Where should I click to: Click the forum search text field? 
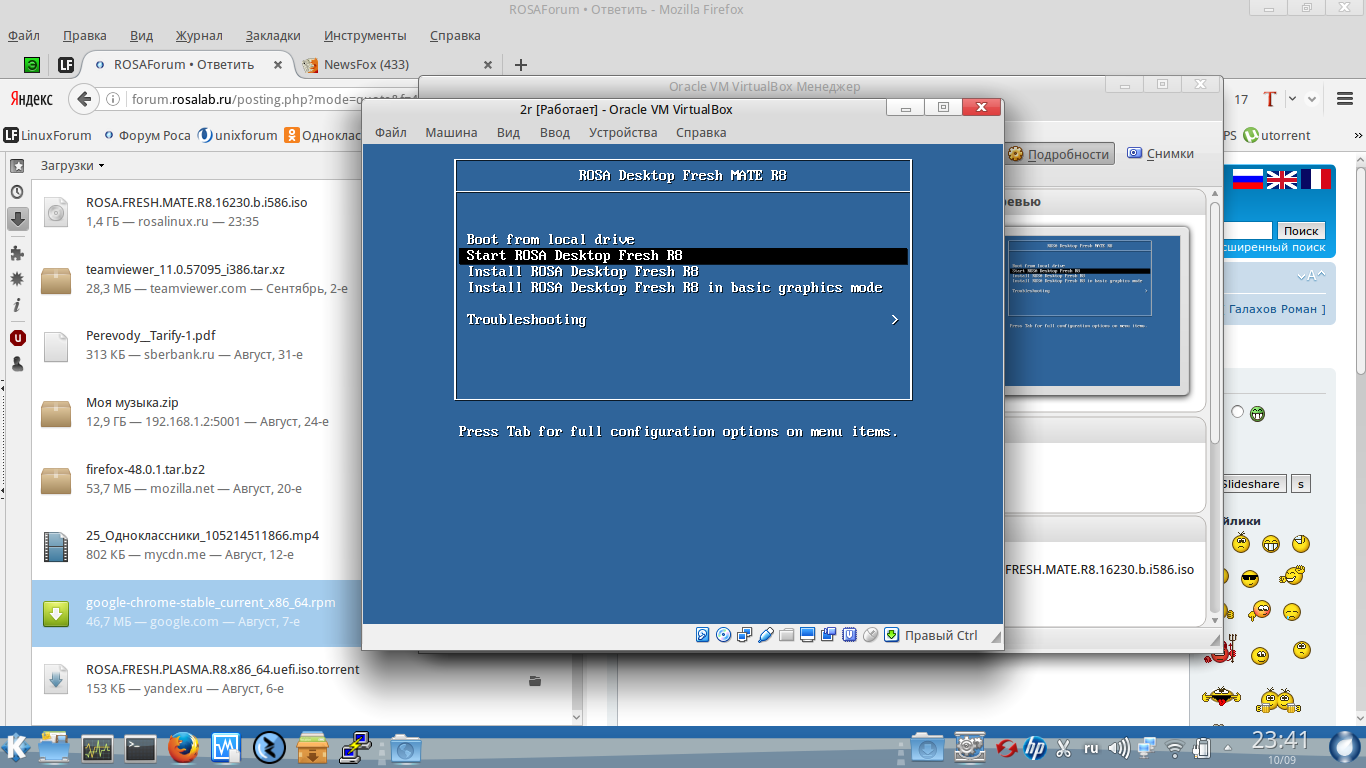pos(1247,231)
